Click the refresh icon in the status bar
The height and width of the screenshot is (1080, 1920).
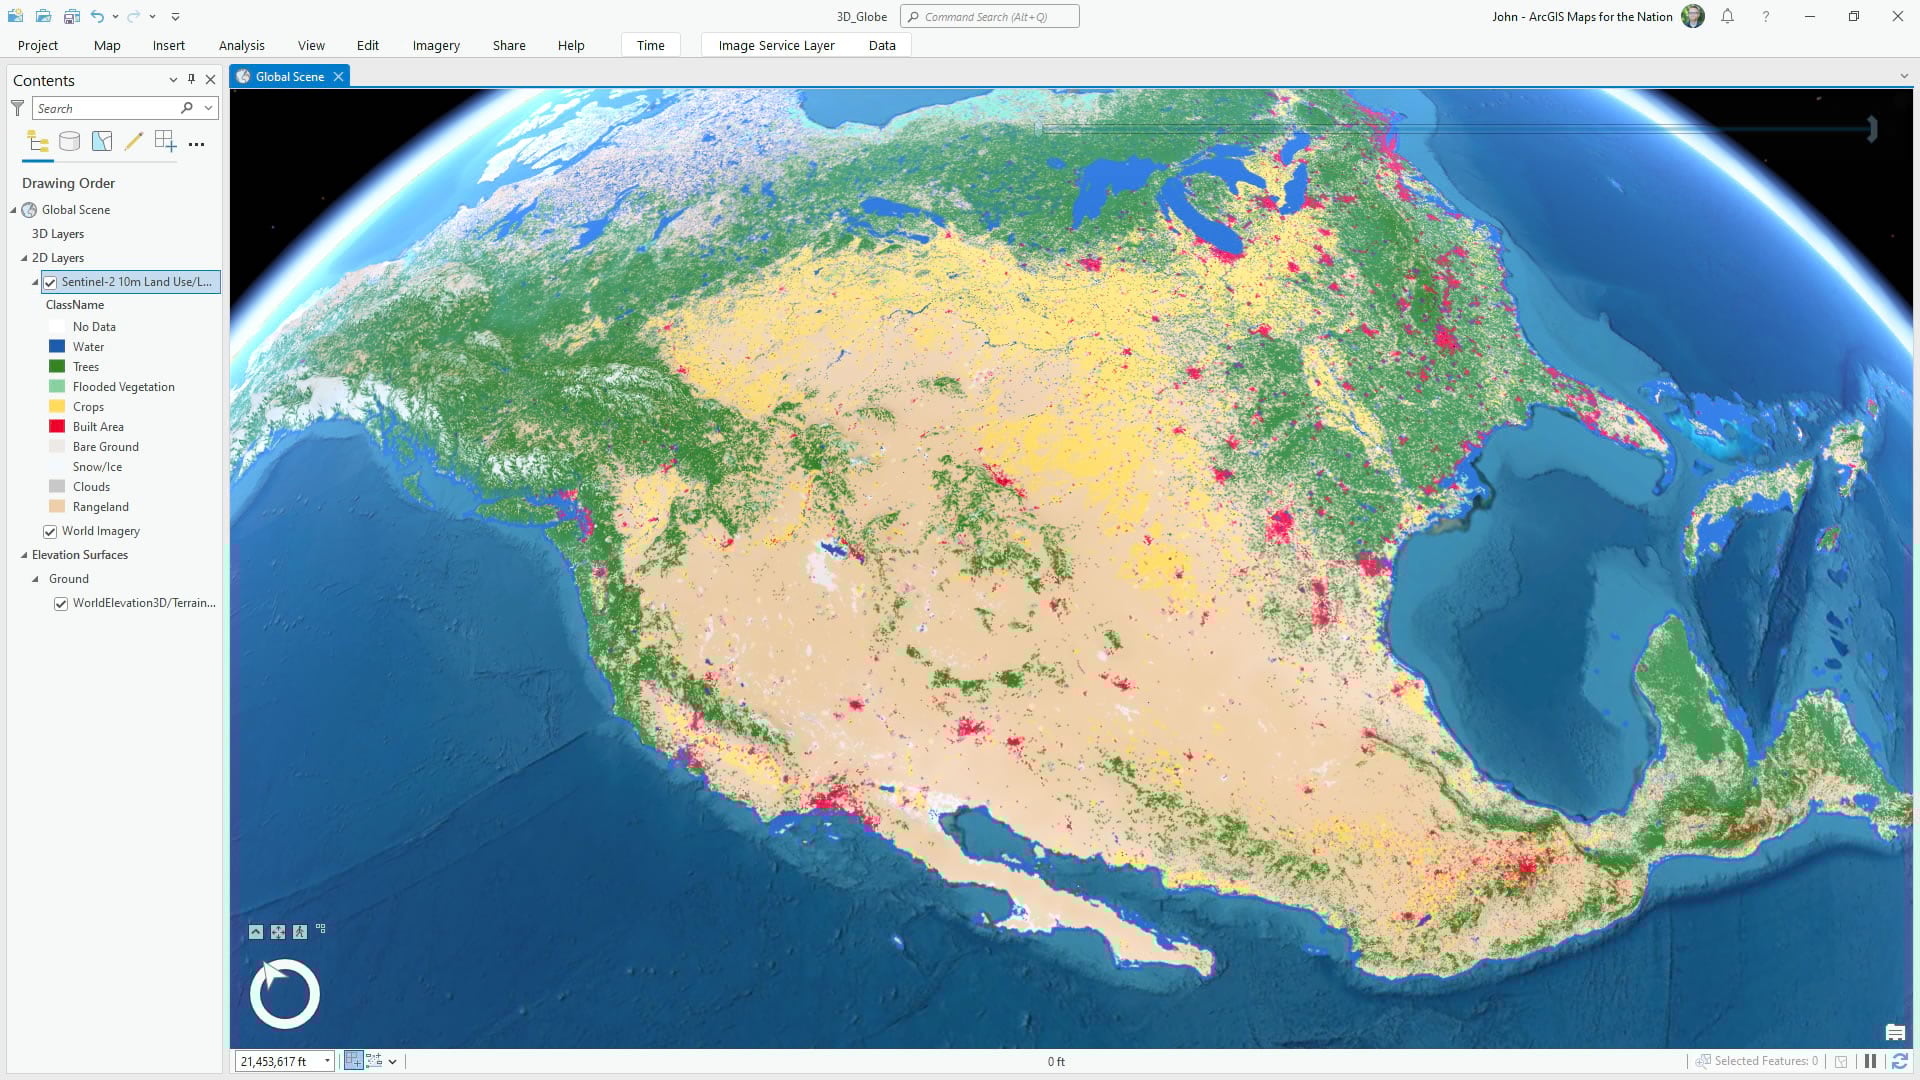coord(1899,1061)
